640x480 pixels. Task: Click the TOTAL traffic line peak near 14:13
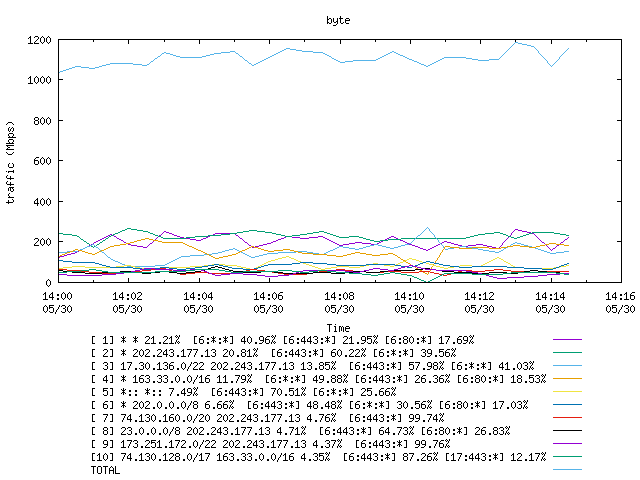(516, 42)
